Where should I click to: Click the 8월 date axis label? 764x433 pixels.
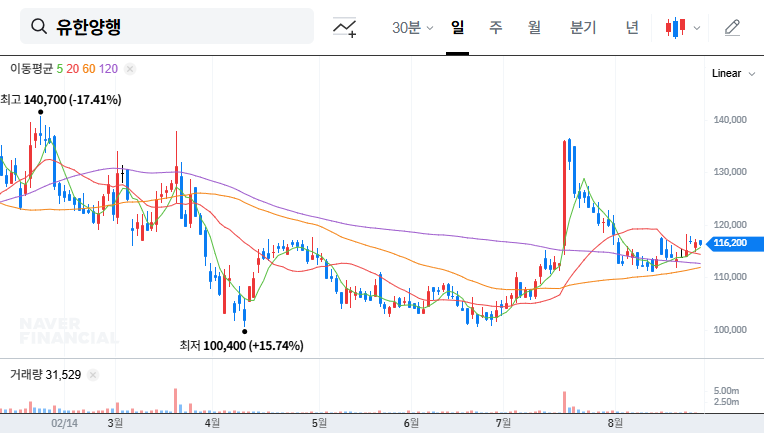(615, 423)
